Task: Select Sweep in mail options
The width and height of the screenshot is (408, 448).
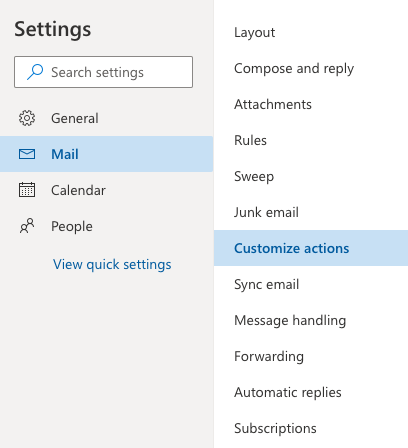Action: 254,176
